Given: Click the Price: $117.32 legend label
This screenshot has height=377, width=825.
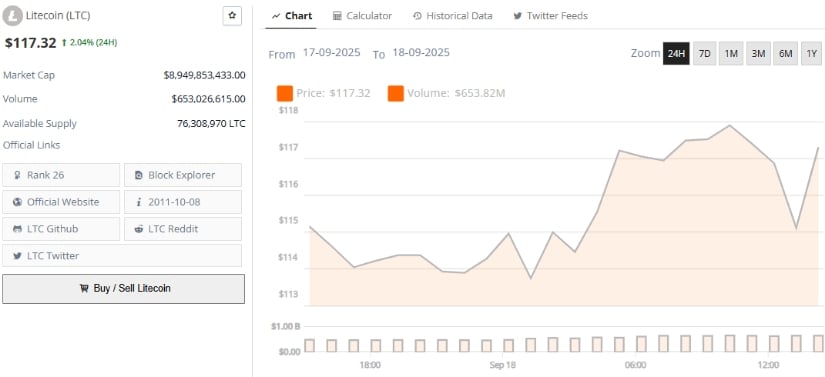Looking at the screenshot, I should [333, 94].
